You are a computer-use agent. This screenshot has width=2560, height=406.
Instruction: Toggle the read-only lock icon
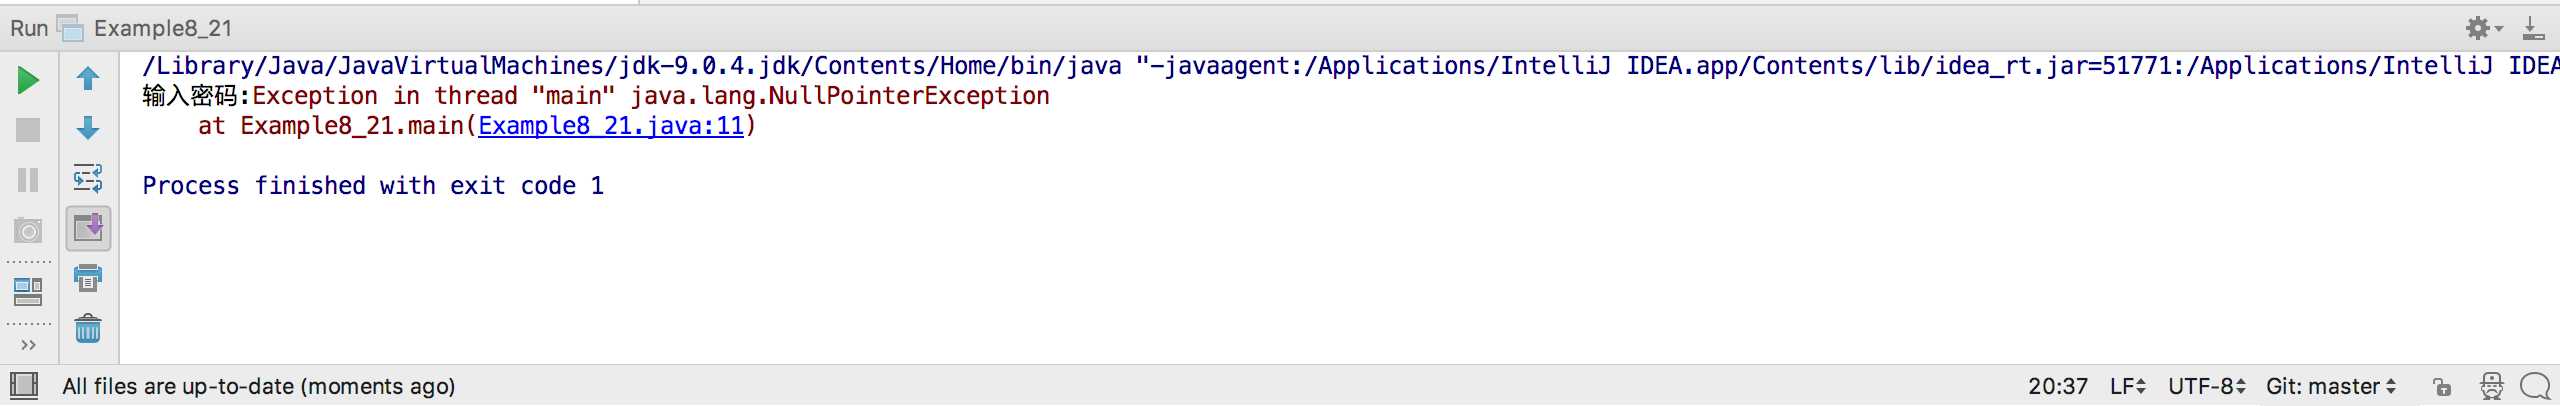pyautogui.click(x=2442, y=387)
